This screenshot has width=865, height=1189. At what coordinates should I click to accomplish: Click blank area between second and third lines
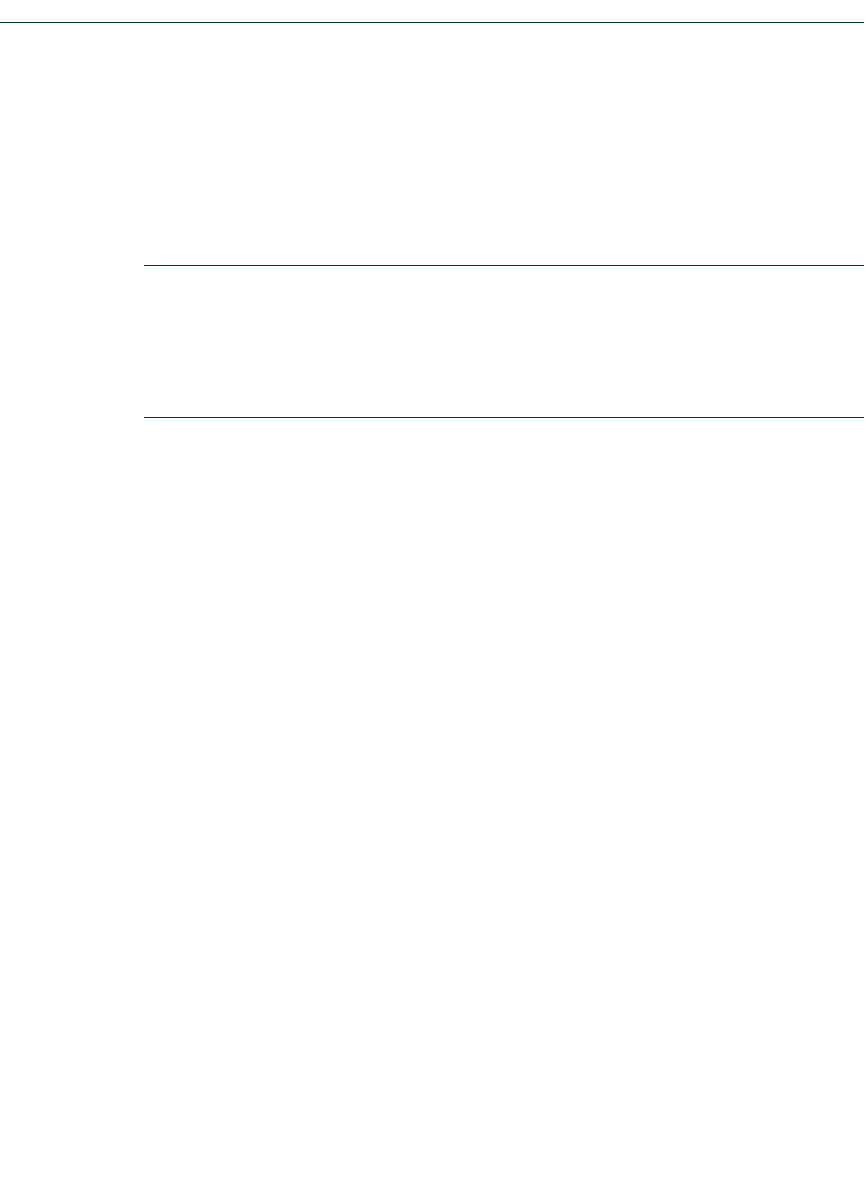(x=504, y=341)
